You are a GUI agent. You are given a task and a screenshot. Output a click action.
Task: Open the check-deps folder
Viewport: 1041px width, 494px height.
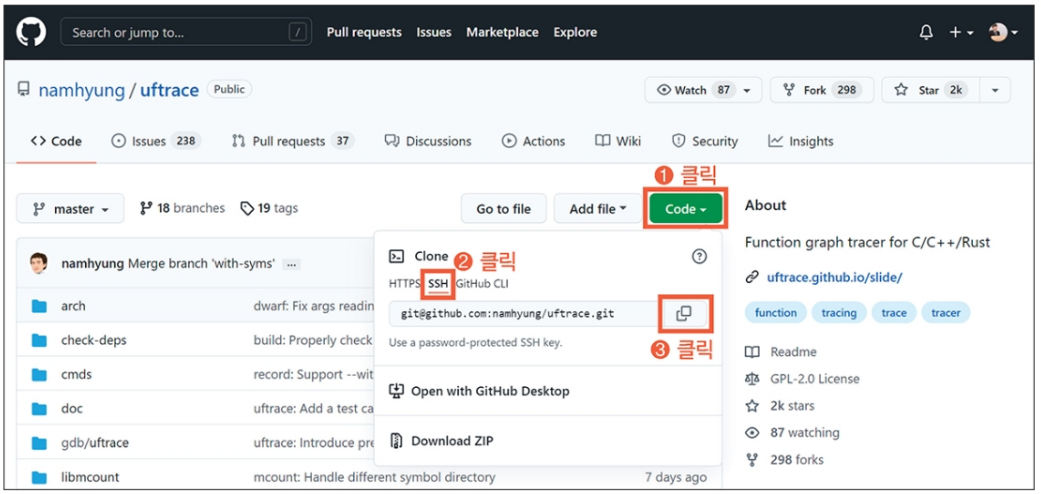94,340
